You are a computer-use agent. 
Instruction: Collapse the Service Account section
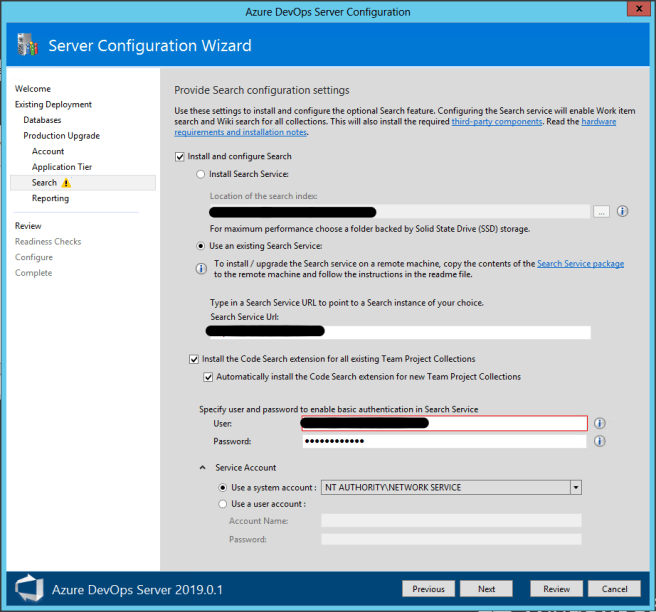tap(203, 468)
